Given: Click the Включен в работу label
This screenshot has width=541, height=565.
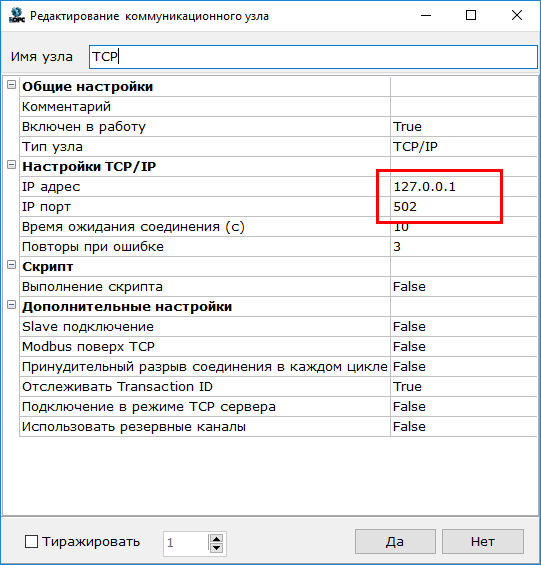Looking at the screenshot, I should (x=84, y=126).
